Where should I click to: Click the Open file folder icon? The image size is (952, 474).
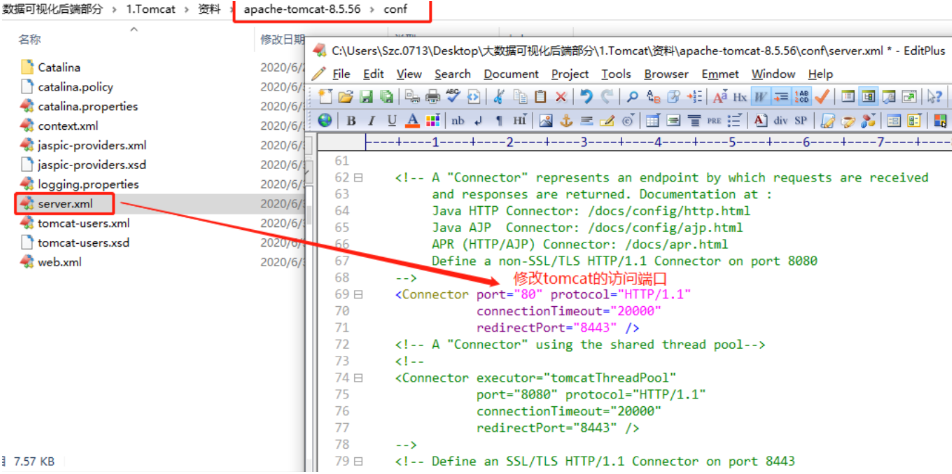click(x=345, y=96)
